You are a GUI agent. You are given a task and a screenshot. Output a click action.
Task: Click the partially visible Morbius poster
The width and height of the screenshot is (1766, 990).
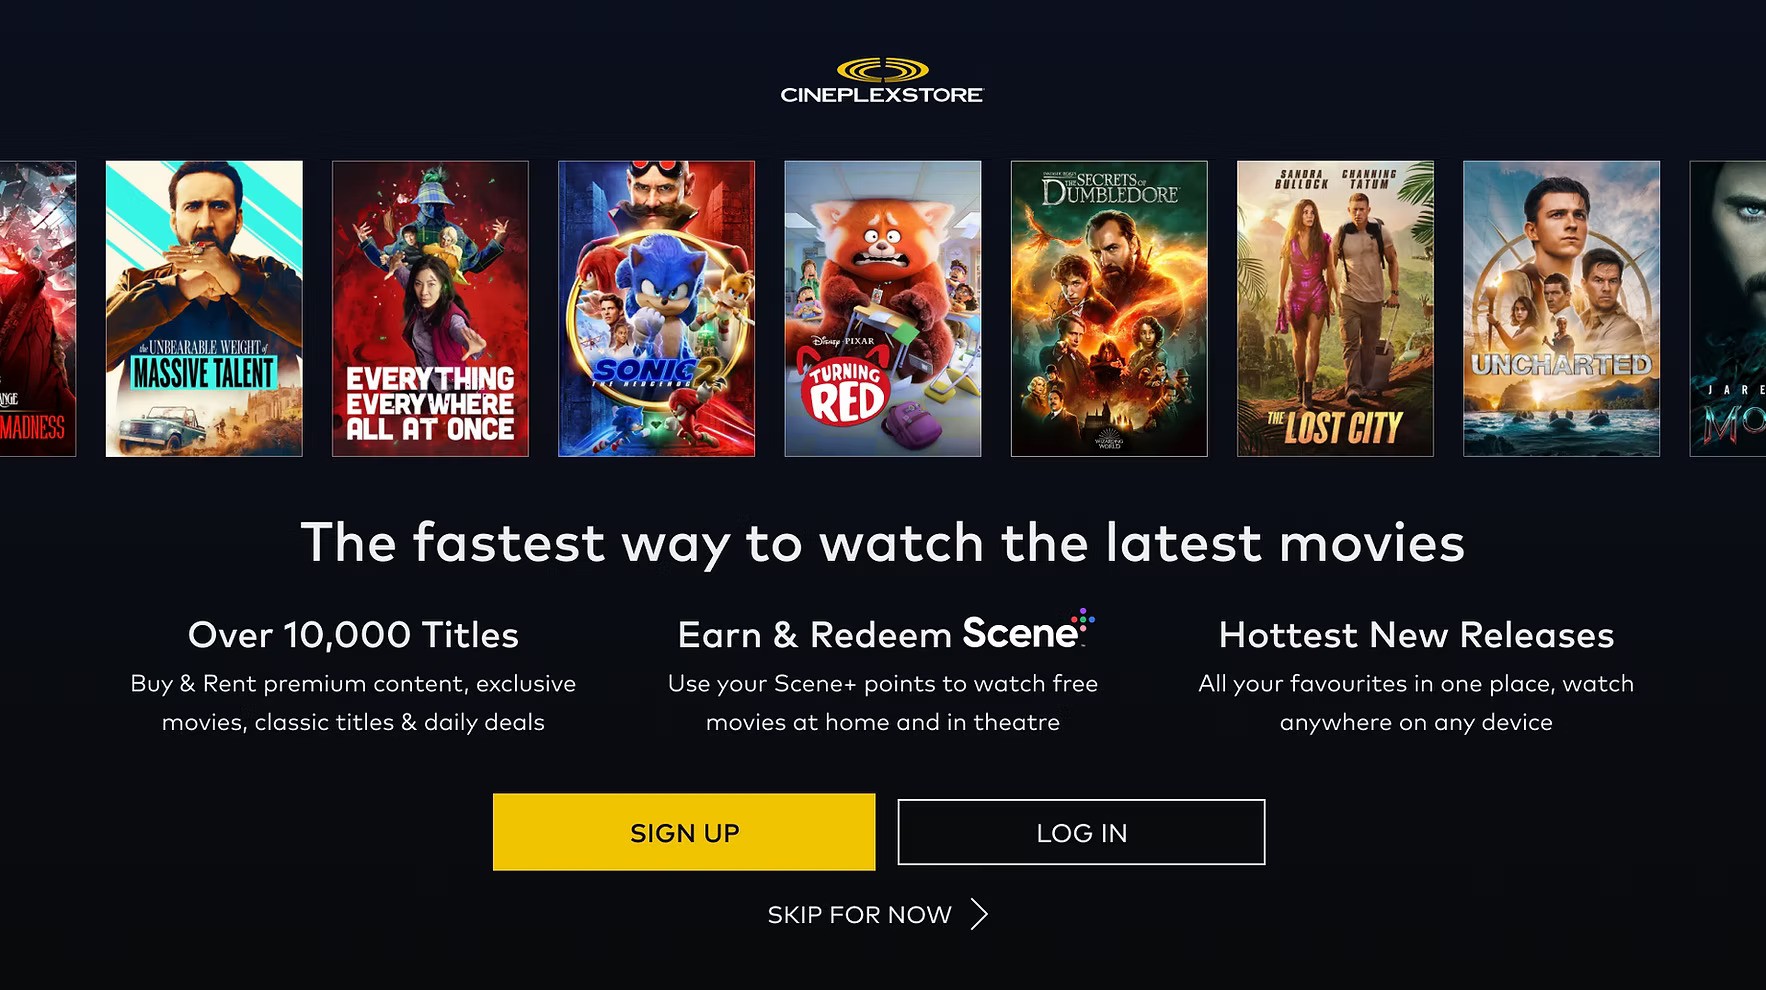click(x=1728, y=309)
